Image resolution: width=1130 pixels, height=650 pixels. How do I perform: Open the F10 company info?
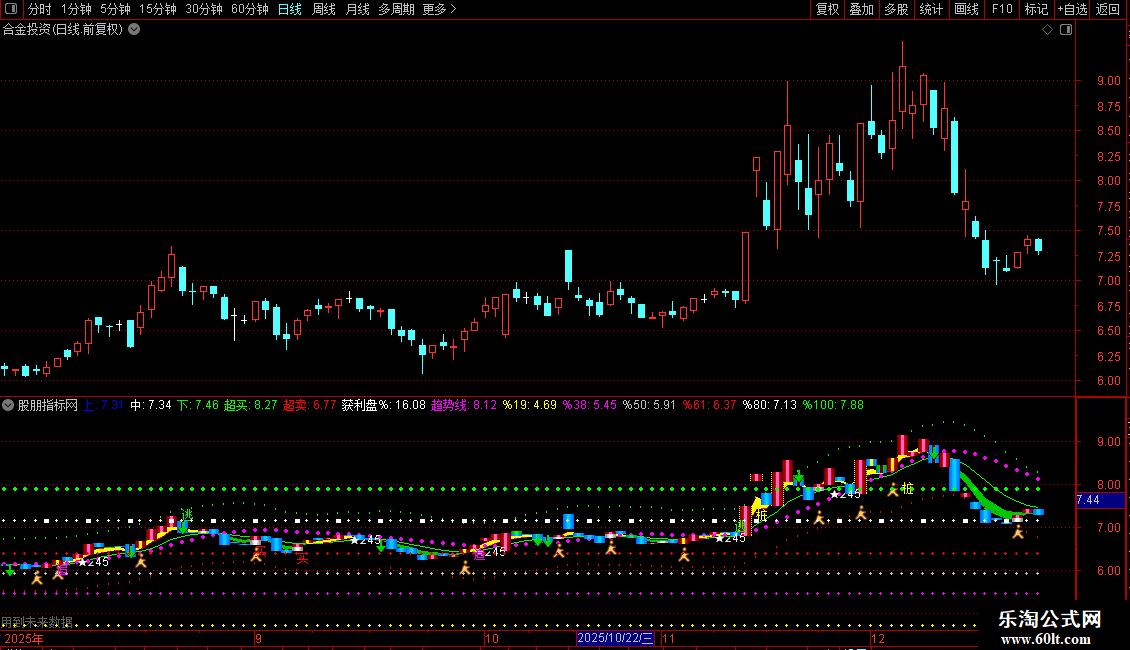pyautogui.click(x=1002, y=9)
